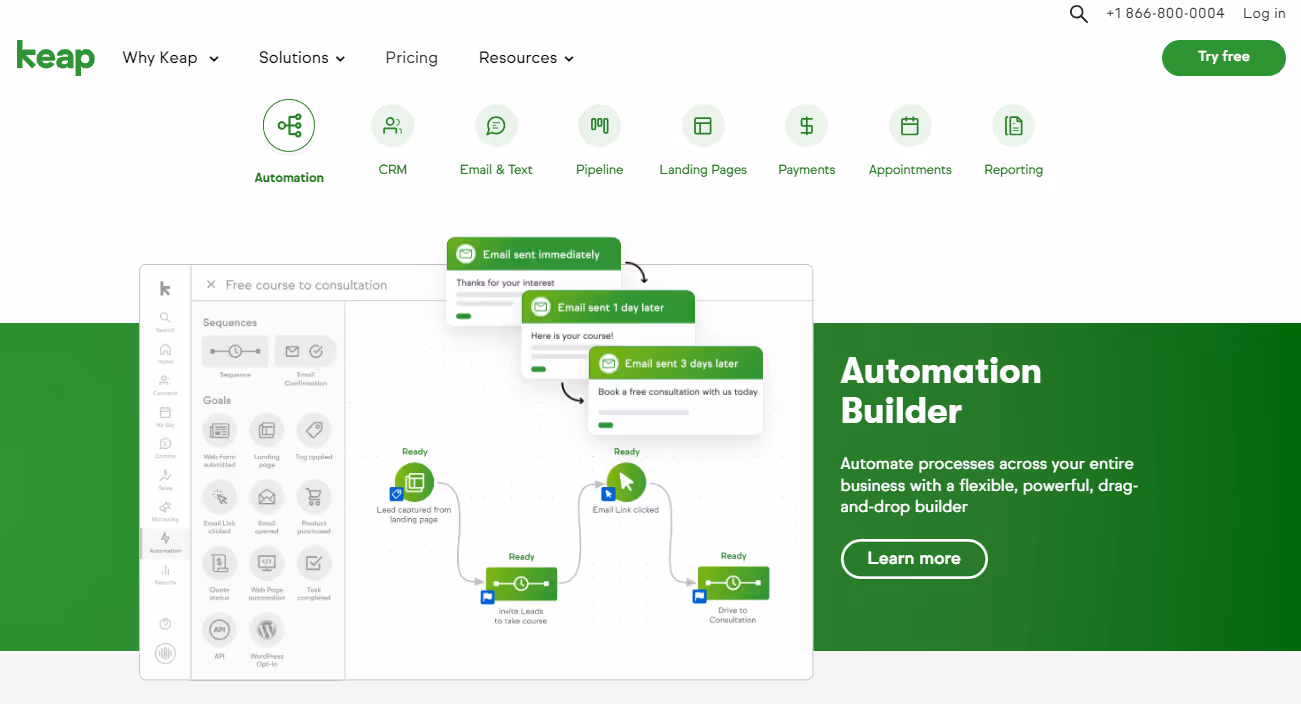The image size is (1301, 704).
Task: Click the sidebar Reports bar chart icon
Action: click(165, 570)
